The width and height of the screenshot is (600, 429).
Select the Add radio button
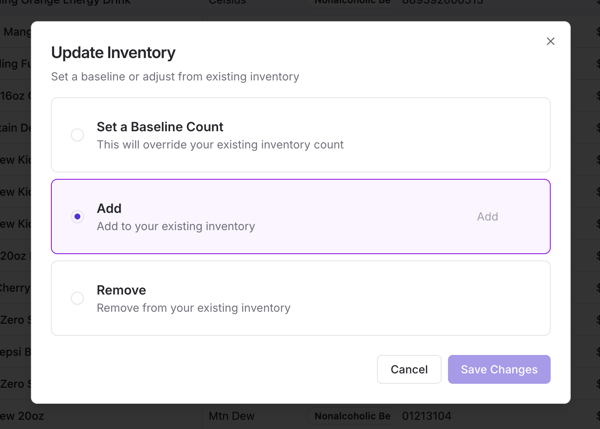(x=77, y=216)
